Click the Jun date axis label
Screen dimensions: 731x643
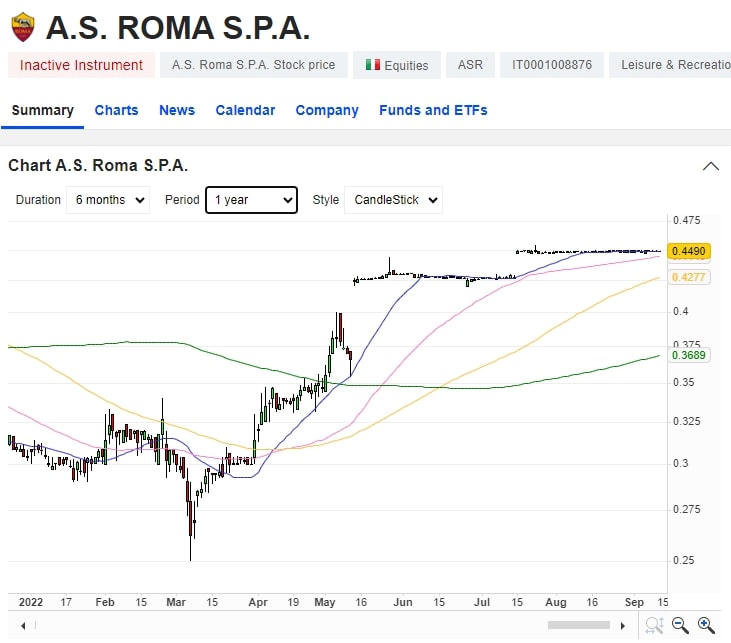[402, 602]
